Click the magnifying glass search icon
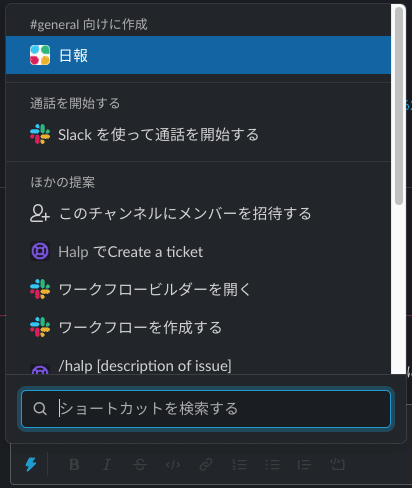This screenshot has width=412, height=488. tap(40, 409)
